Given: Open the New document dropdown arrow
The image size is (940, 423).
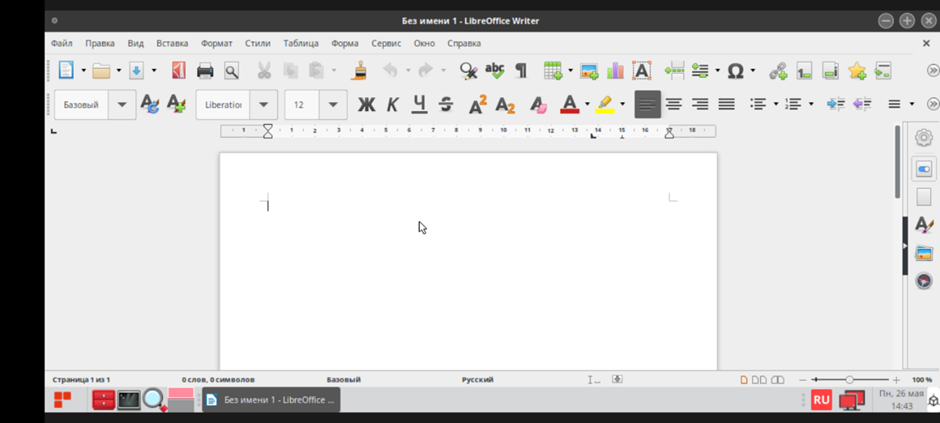Looking at the screenshot, I should [83, 71].
